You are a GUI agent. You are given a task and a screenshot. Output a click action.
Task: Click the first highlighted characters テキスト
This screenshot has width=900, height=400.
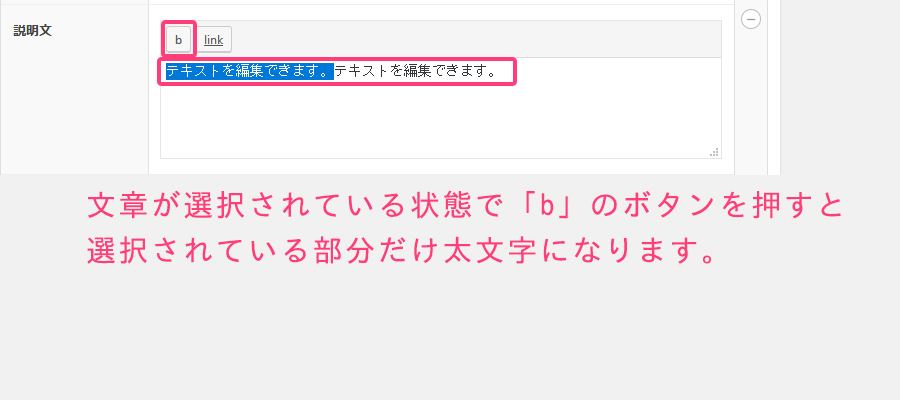[193, 72]
